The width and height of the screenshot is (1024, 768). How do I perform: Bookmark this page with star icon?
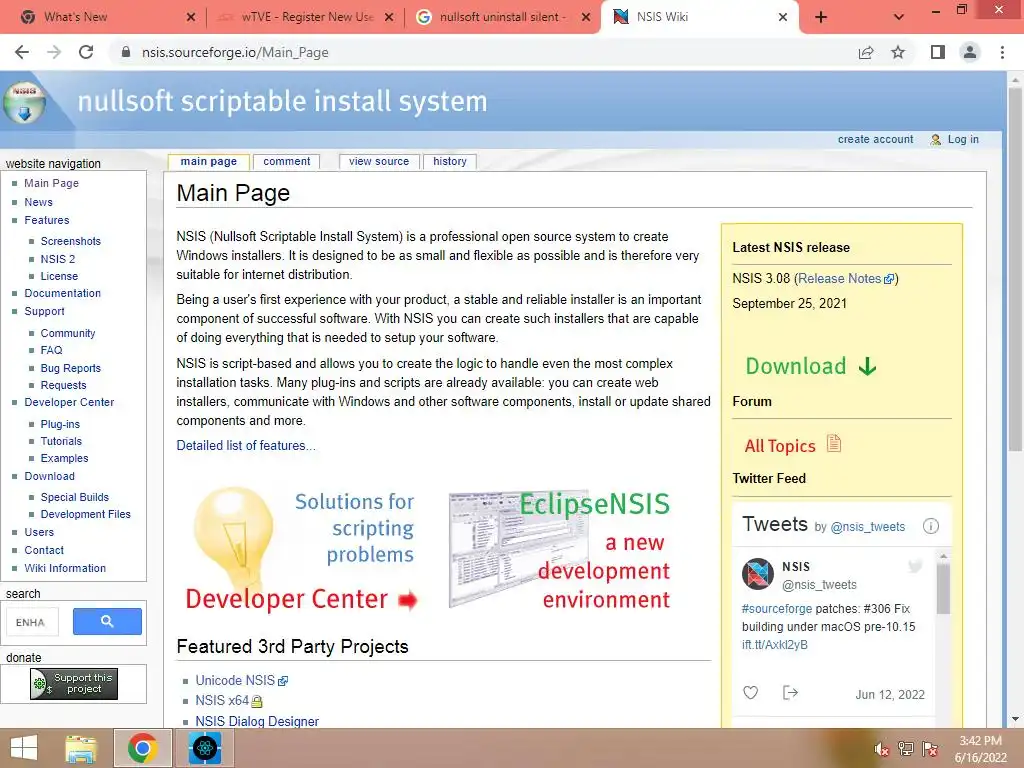[899, 52]
